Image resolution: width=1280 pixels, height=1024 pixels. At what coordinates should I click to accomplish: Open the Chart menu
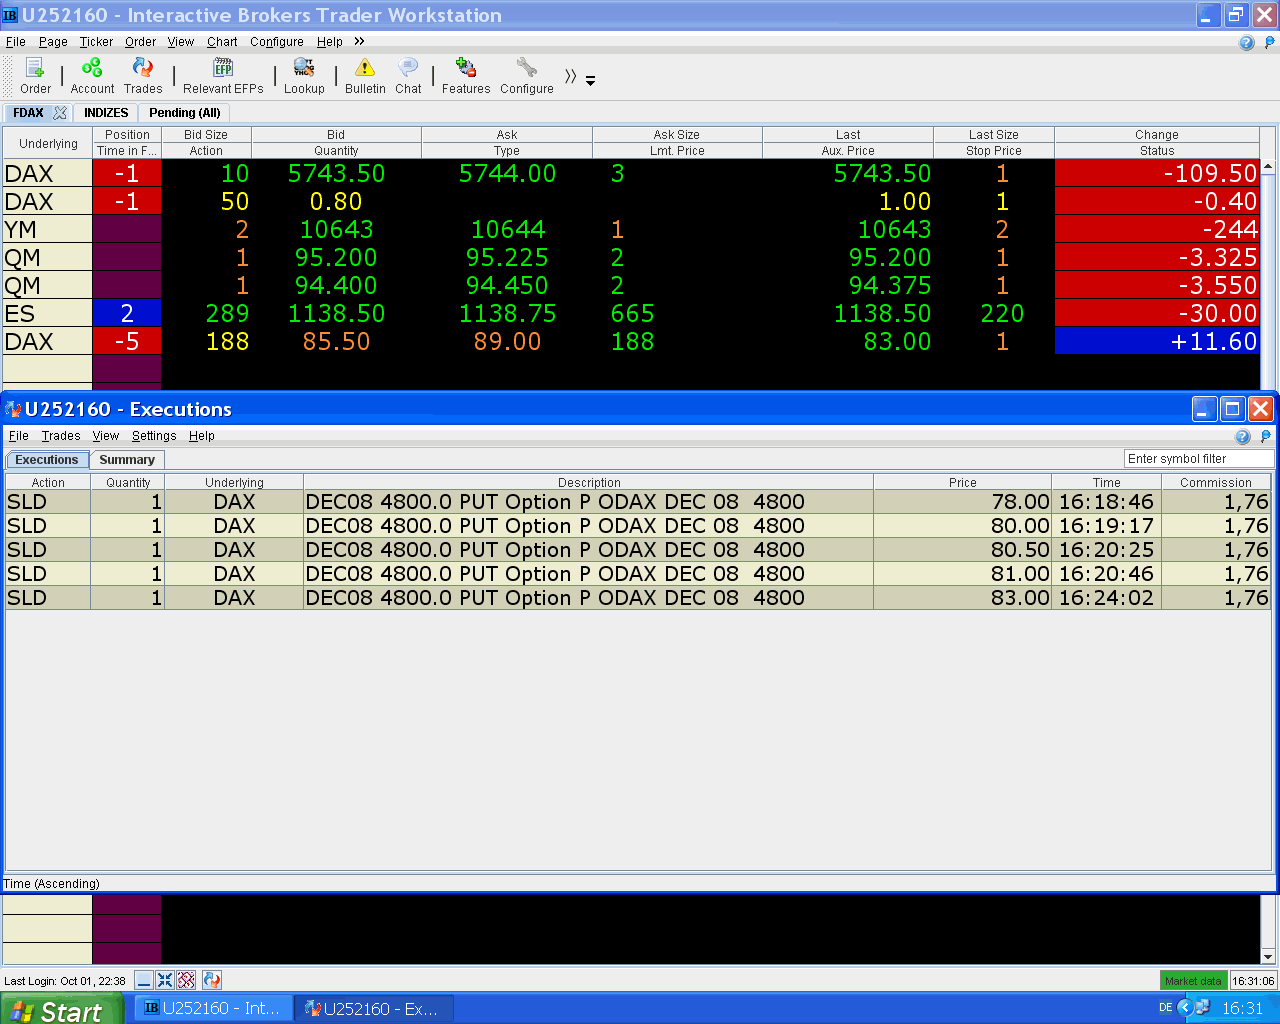pos(222,42)
